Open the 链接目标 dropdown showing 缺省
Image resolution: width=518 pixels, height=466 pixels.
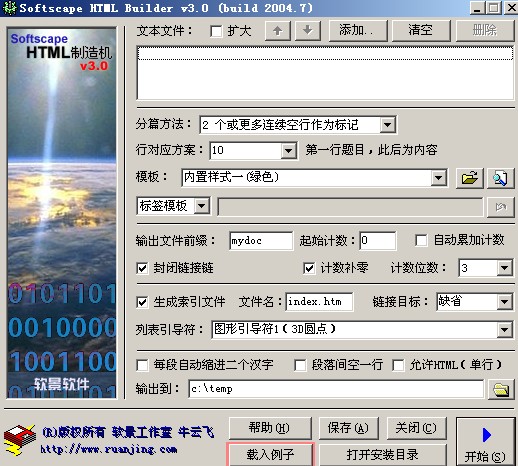click(504, 302)
